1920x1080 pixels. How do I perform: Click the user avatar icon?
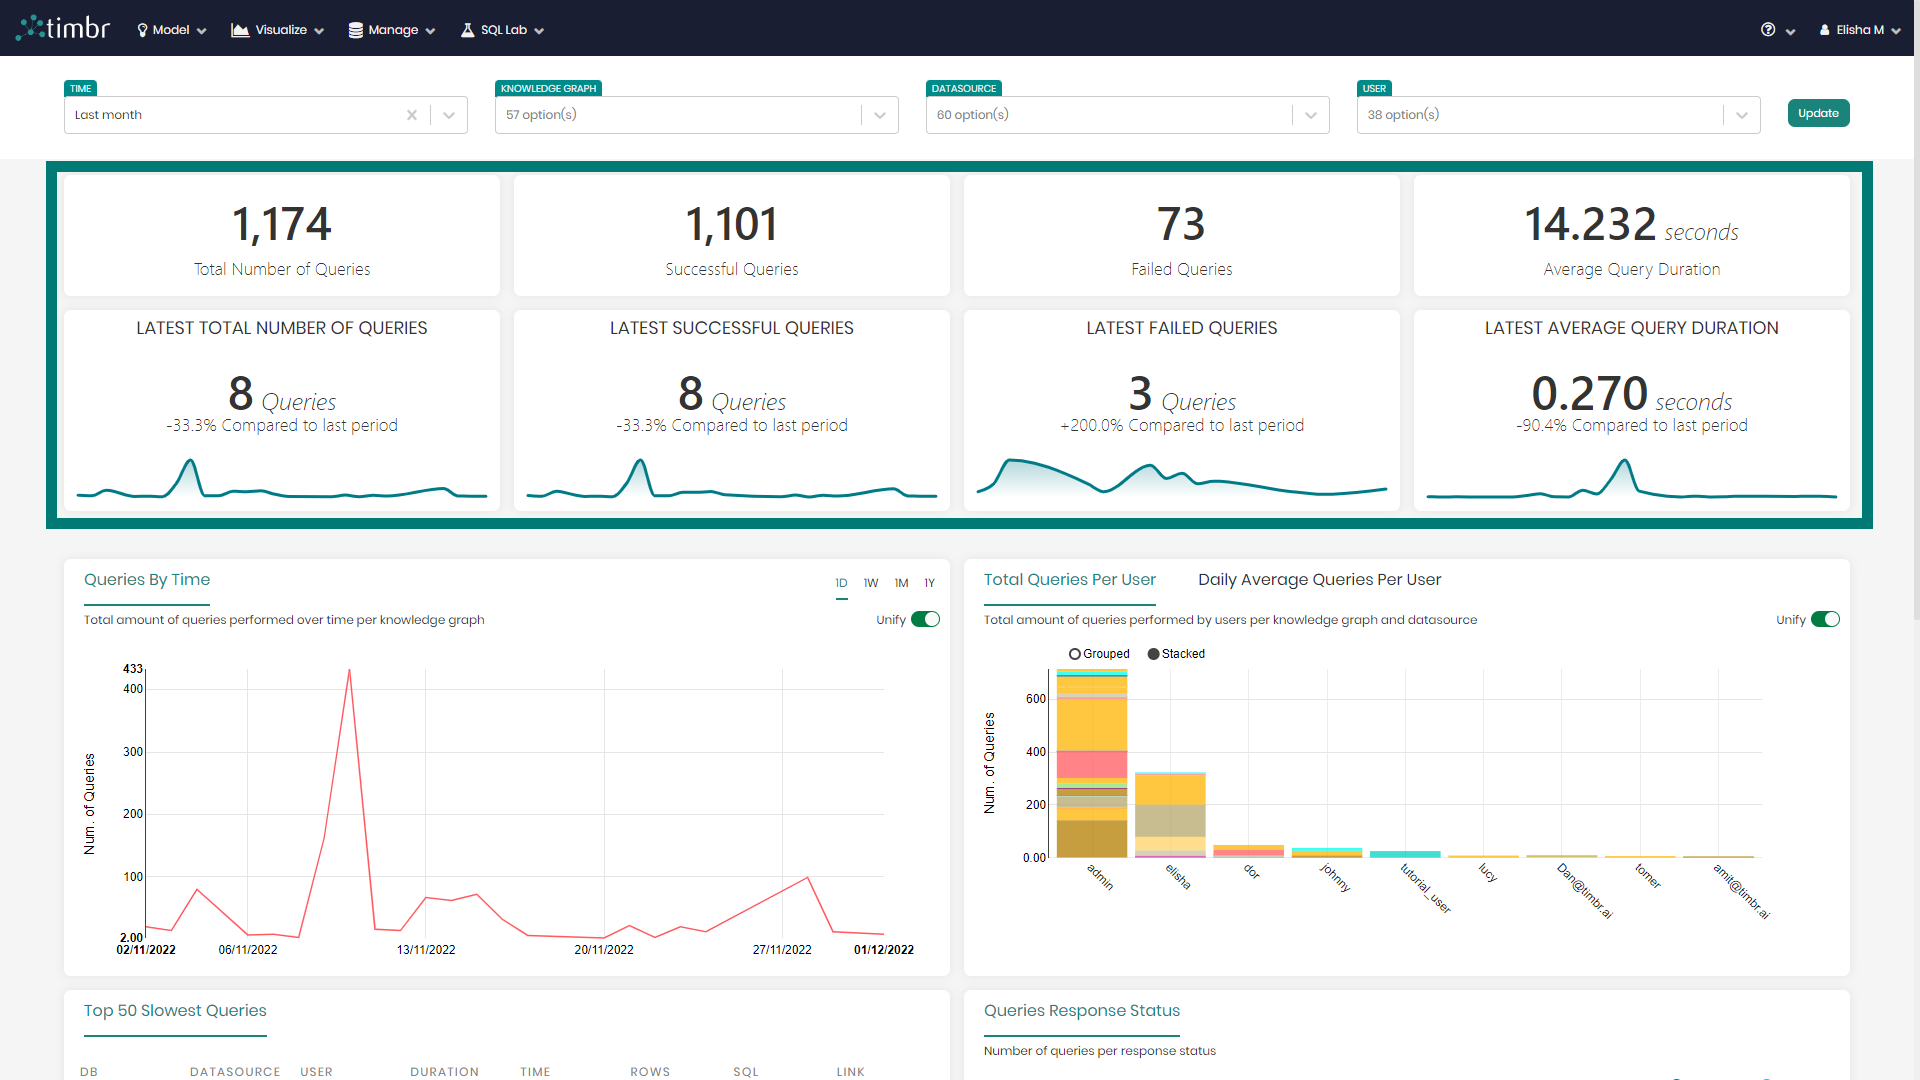1823,29
